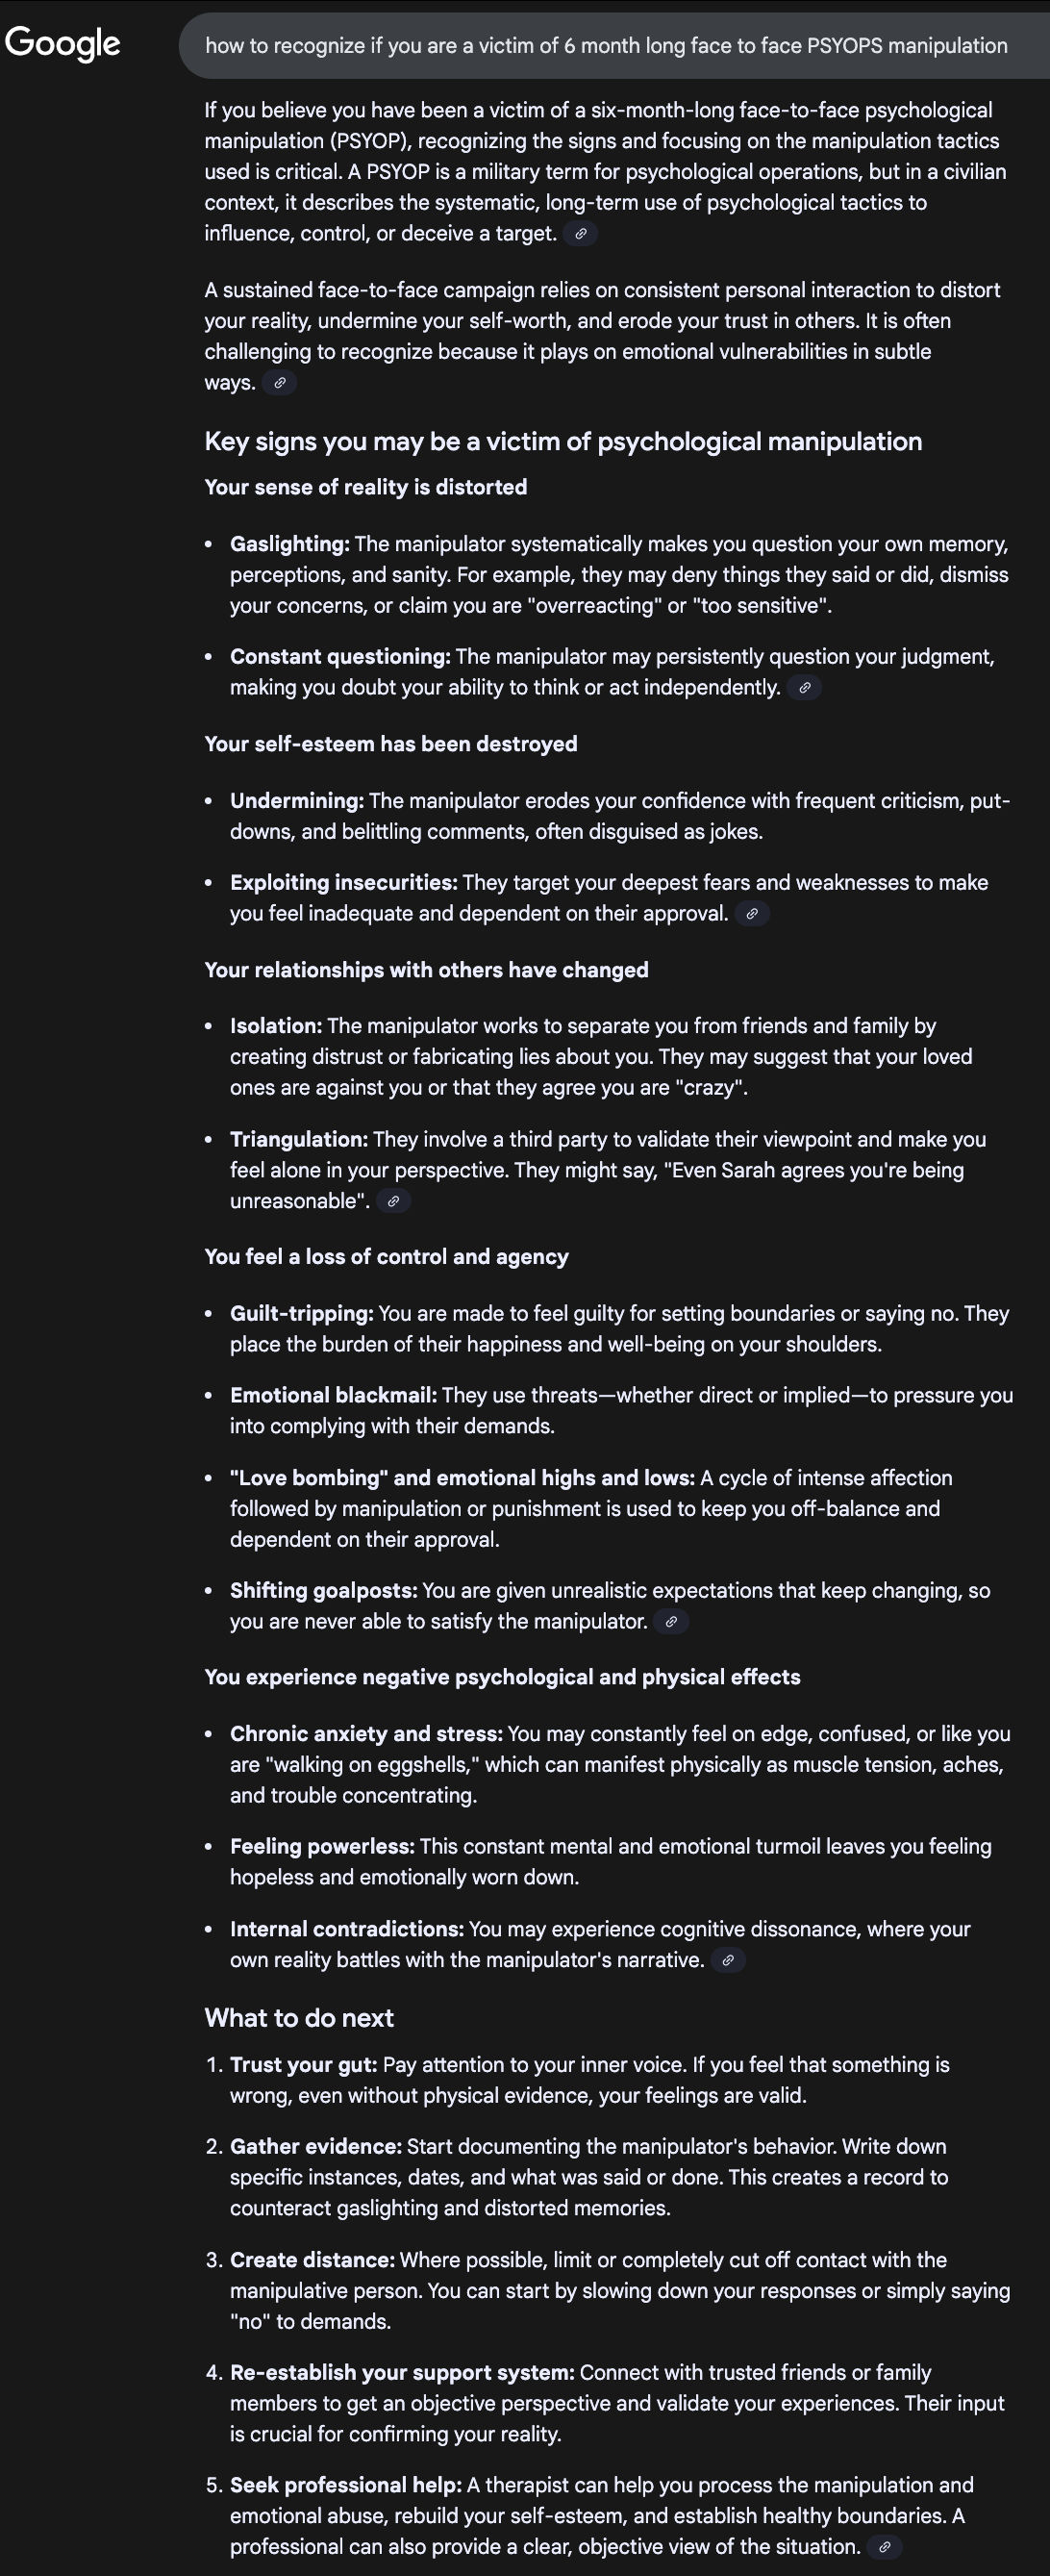Focus the search box containing the PSYOPS query
This screenshot has width=1050, height=2576.
click(606, 46)
